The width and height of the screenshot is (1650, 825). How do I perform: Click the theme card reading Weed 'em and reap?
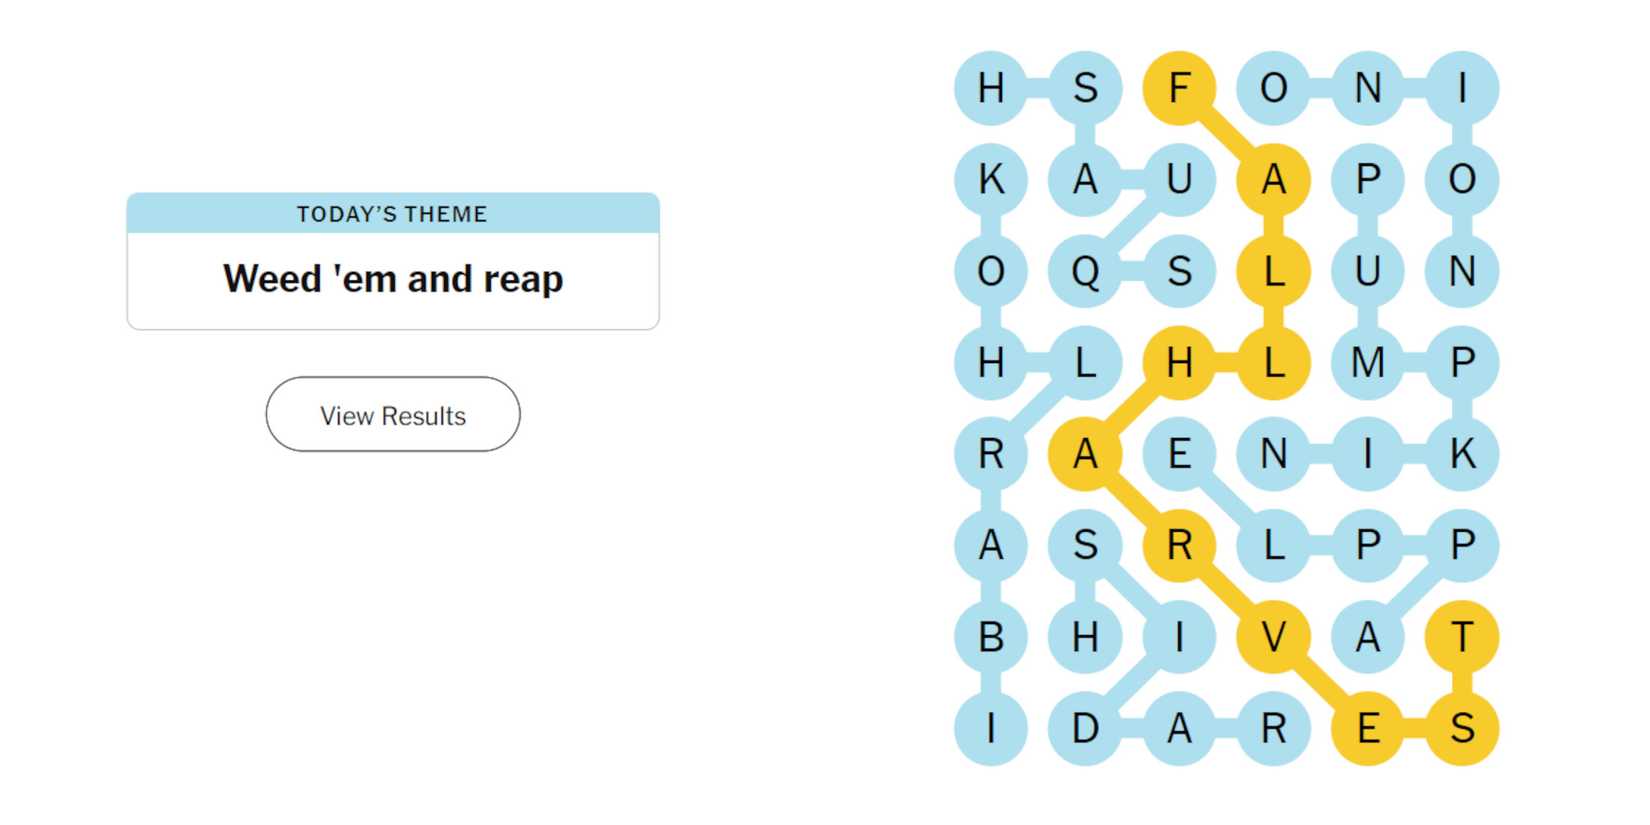pyautogui.click(x=392, y=279)
